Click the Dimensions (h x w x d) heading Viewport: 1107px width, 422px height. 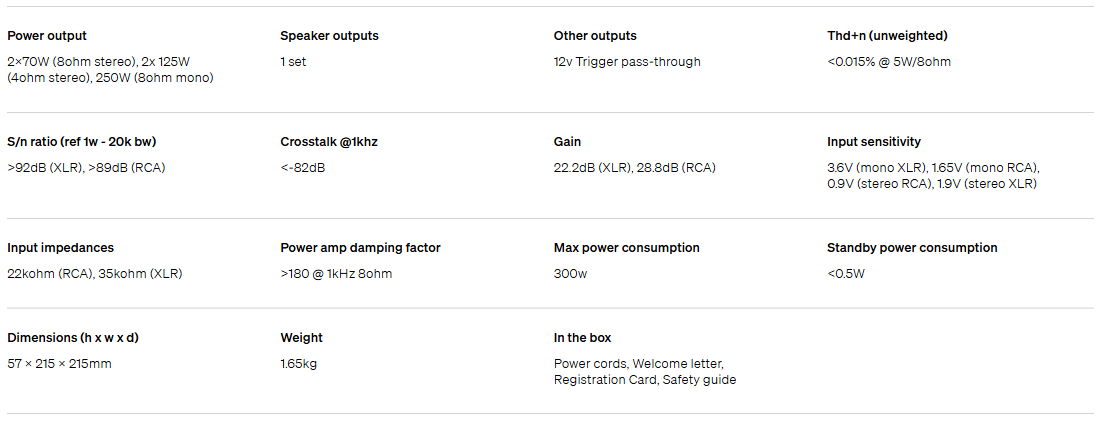coord(73,338)
